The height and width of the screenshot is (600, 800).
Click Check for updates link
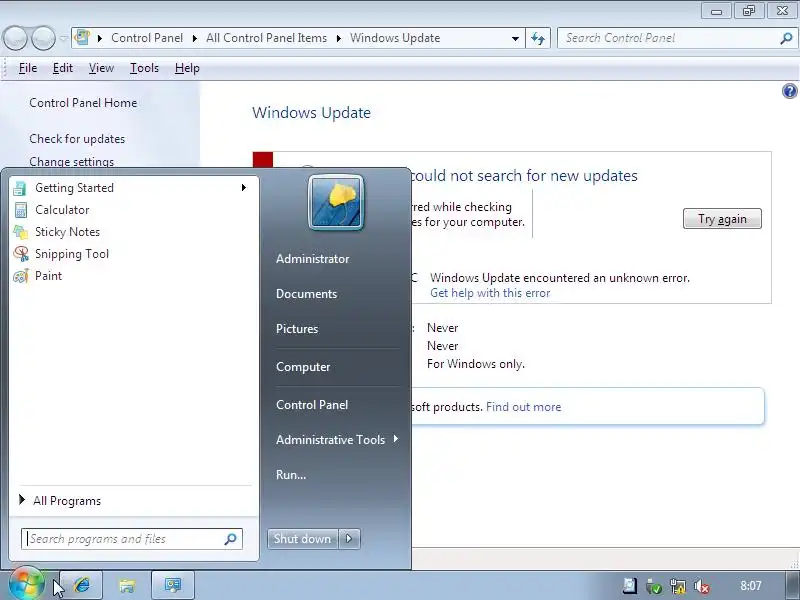coord(77,139)
